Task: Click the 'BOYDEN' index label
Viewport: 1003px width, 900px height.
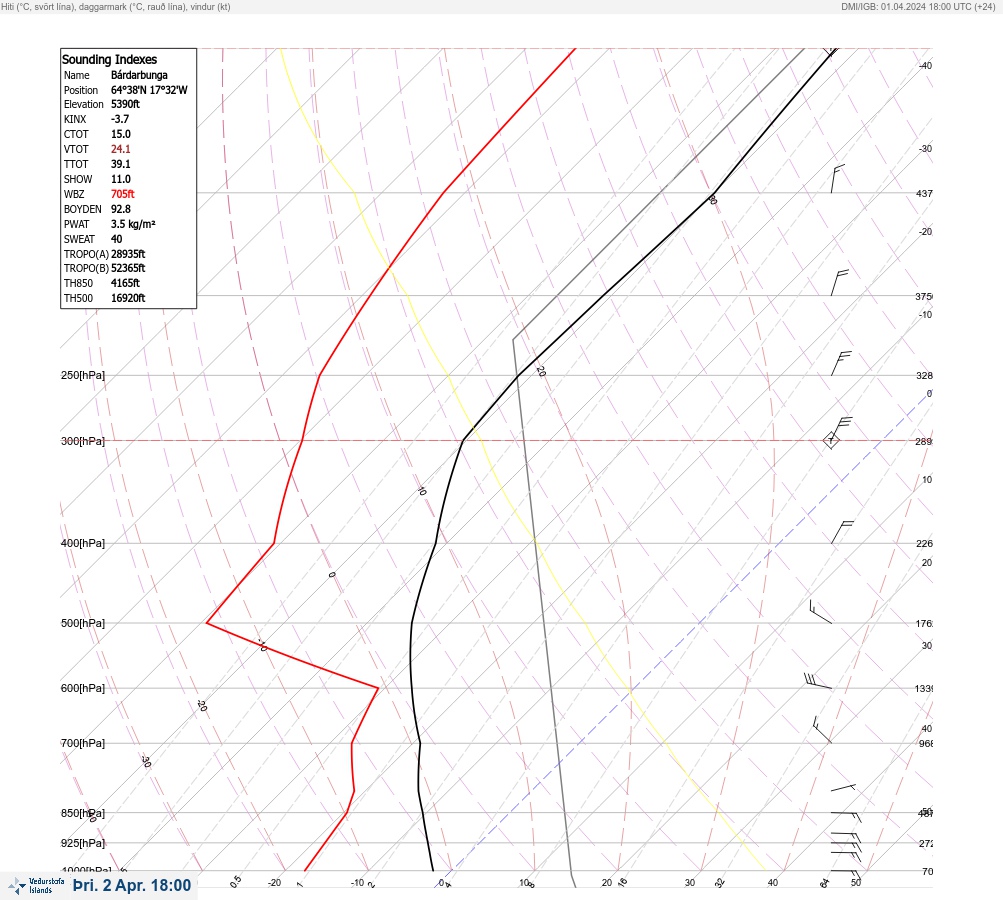Action: [x=83, y=209]
